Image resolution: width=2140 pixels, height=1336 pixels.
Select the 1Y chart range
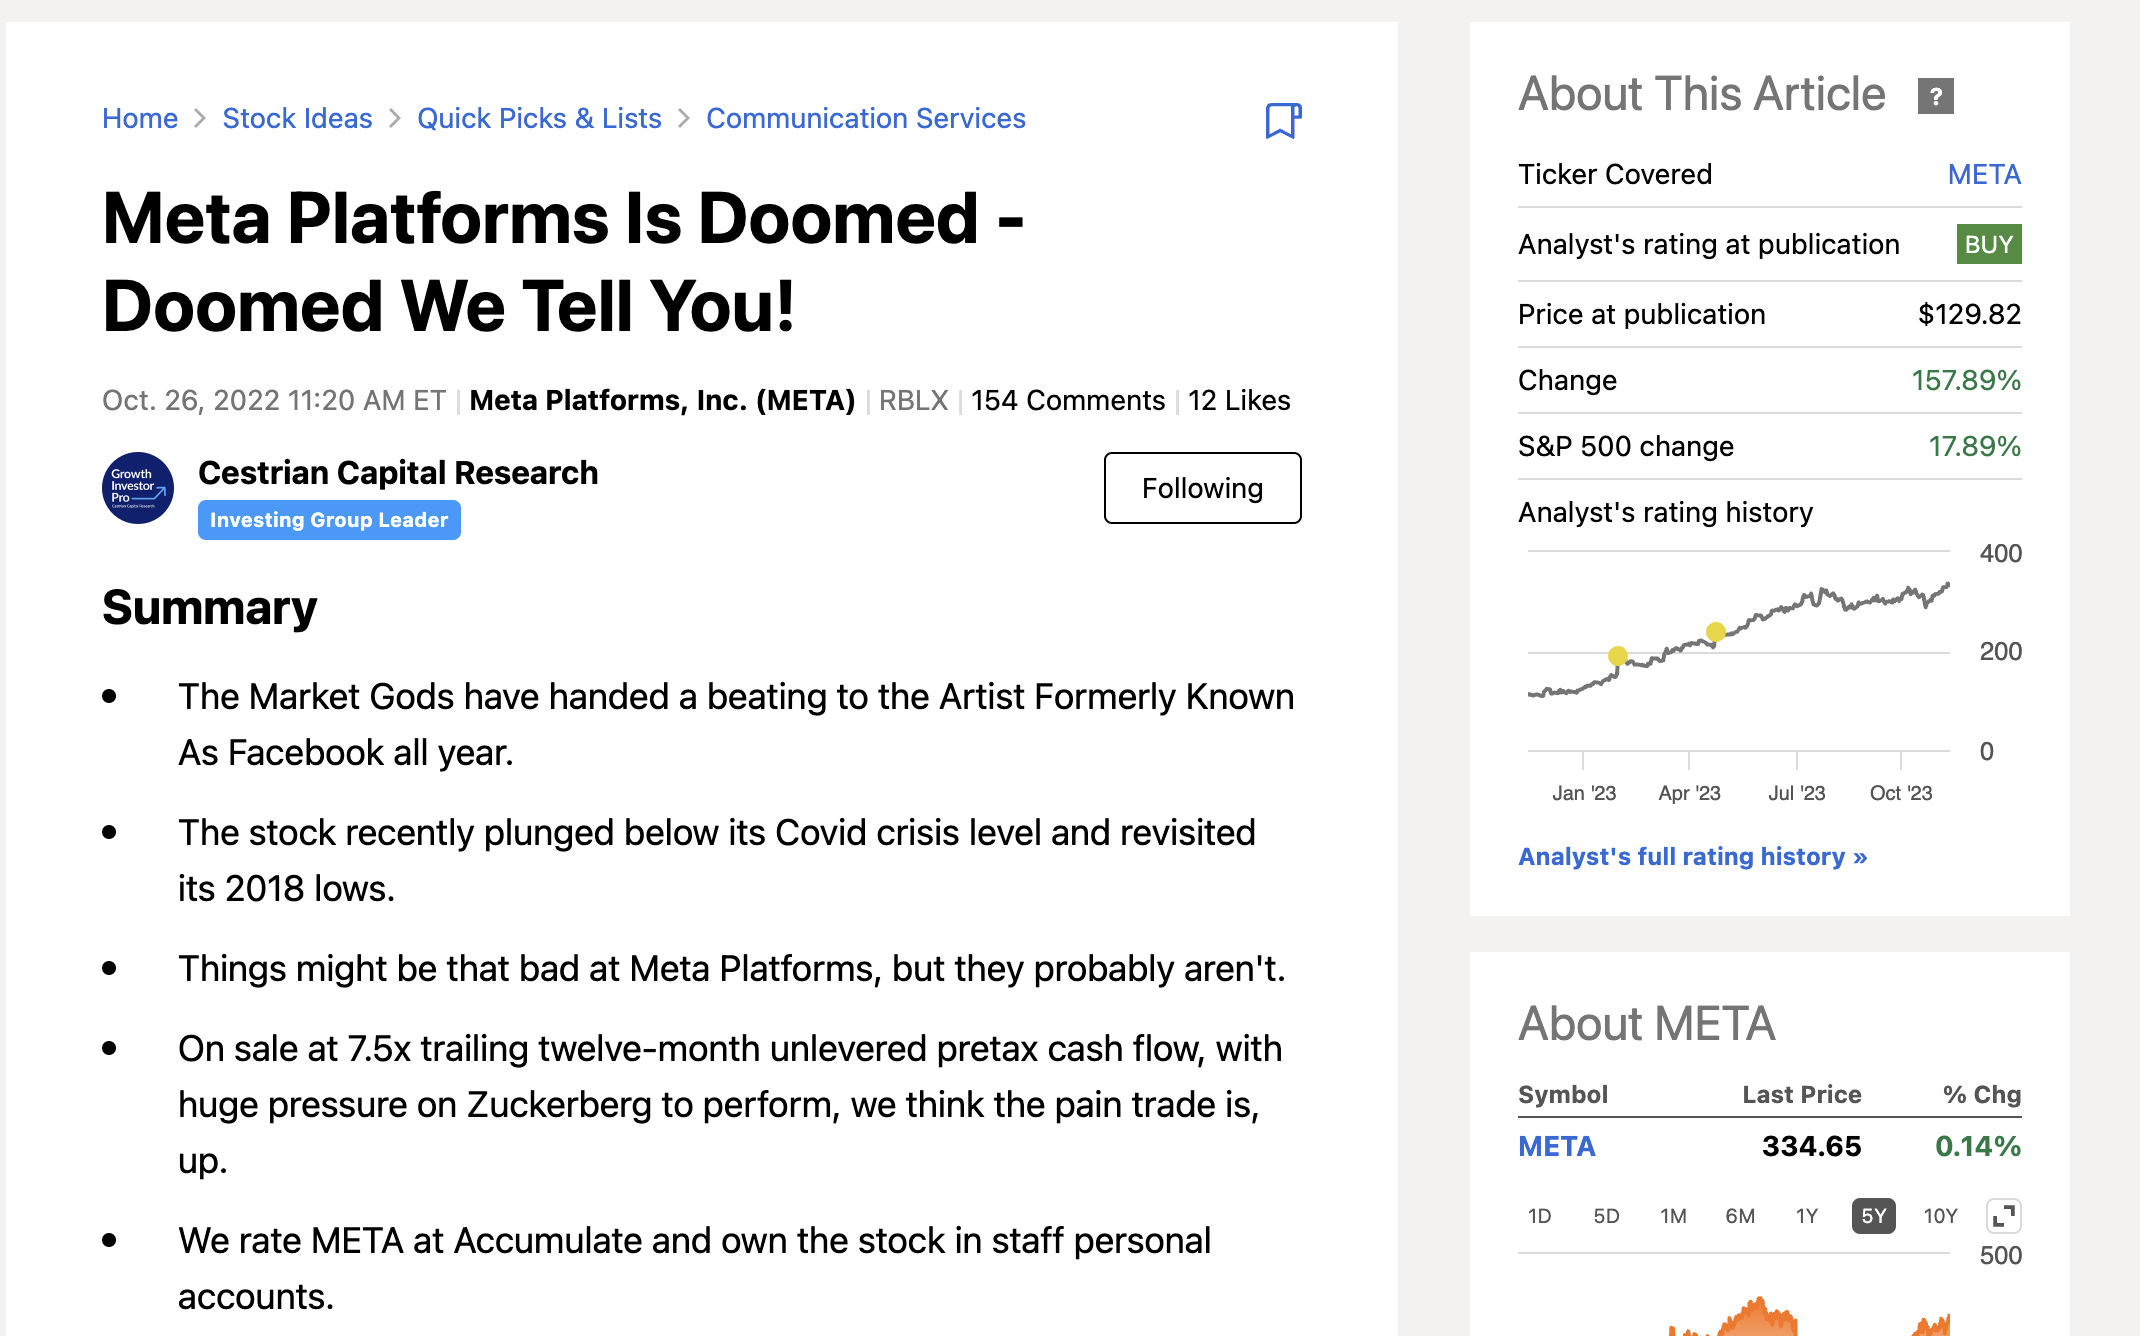[x=1806, y=1216]
